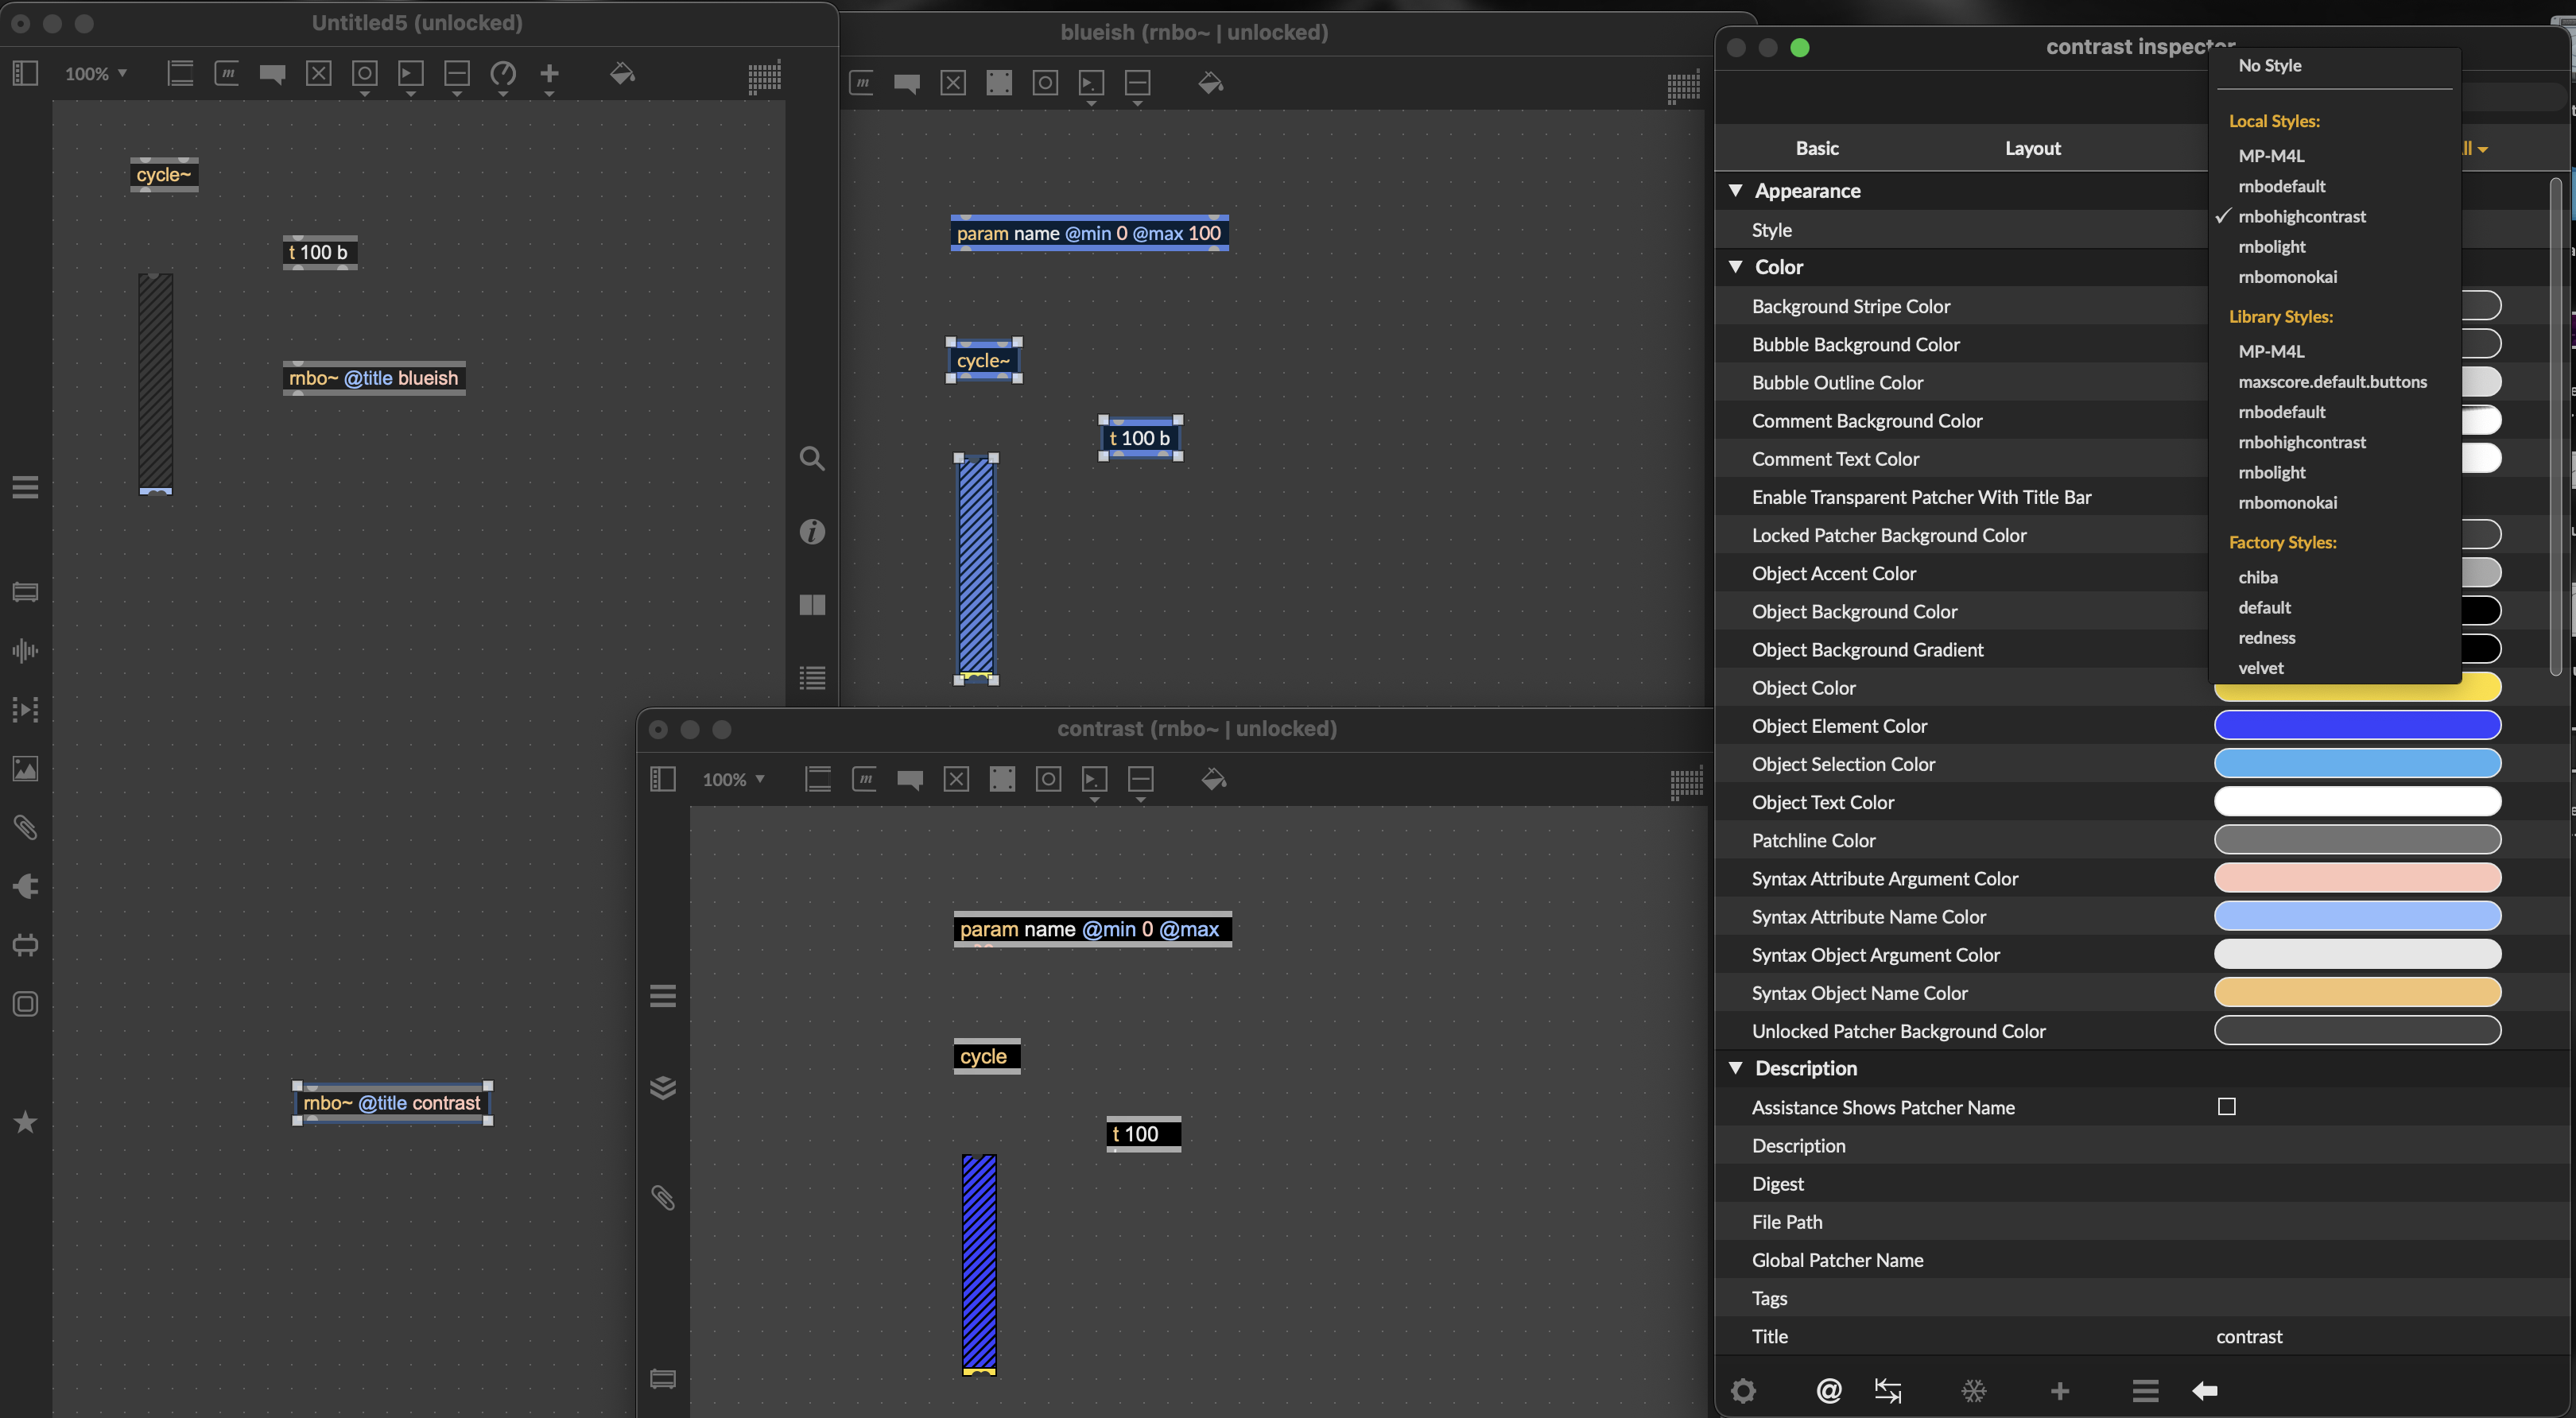Viewport: 2576px width, 1418px height.
Task: Open Syntax Attribute Argument Color swatch
Action: (2357, 878)
